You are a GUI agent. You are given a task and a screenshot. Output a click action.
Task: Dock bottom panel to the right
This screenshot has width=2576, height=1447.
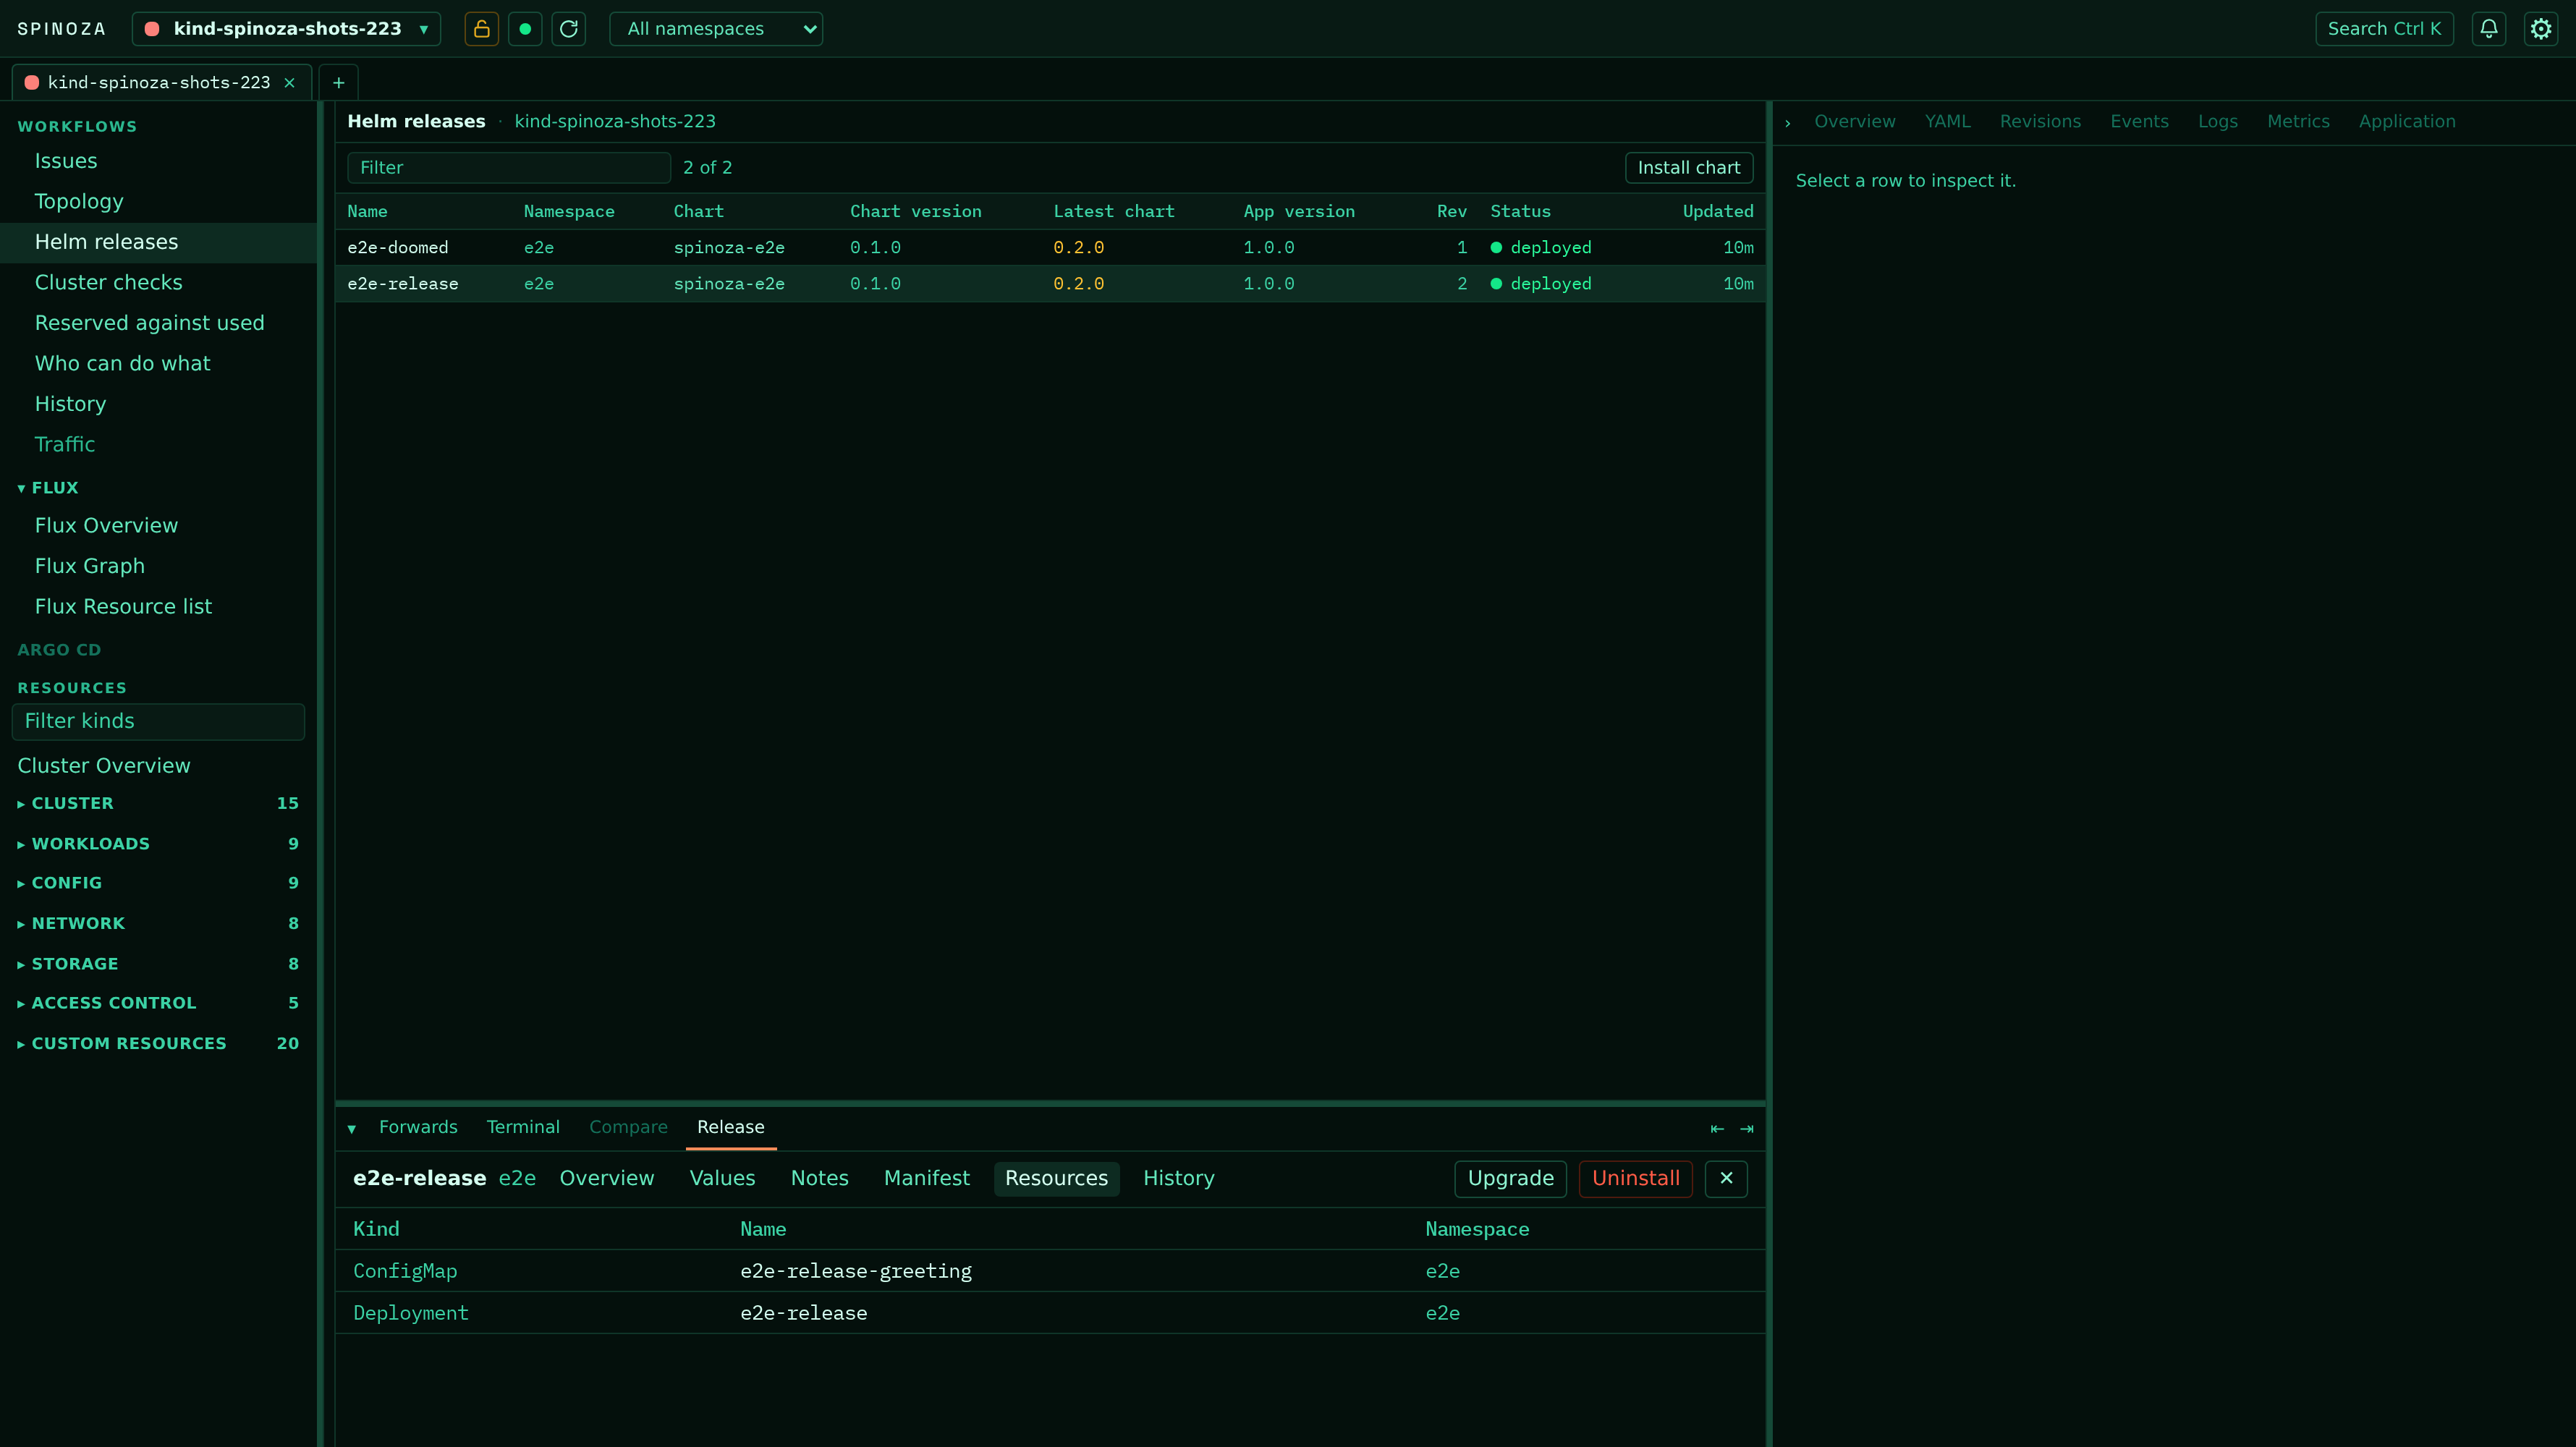point(1747,1129)
